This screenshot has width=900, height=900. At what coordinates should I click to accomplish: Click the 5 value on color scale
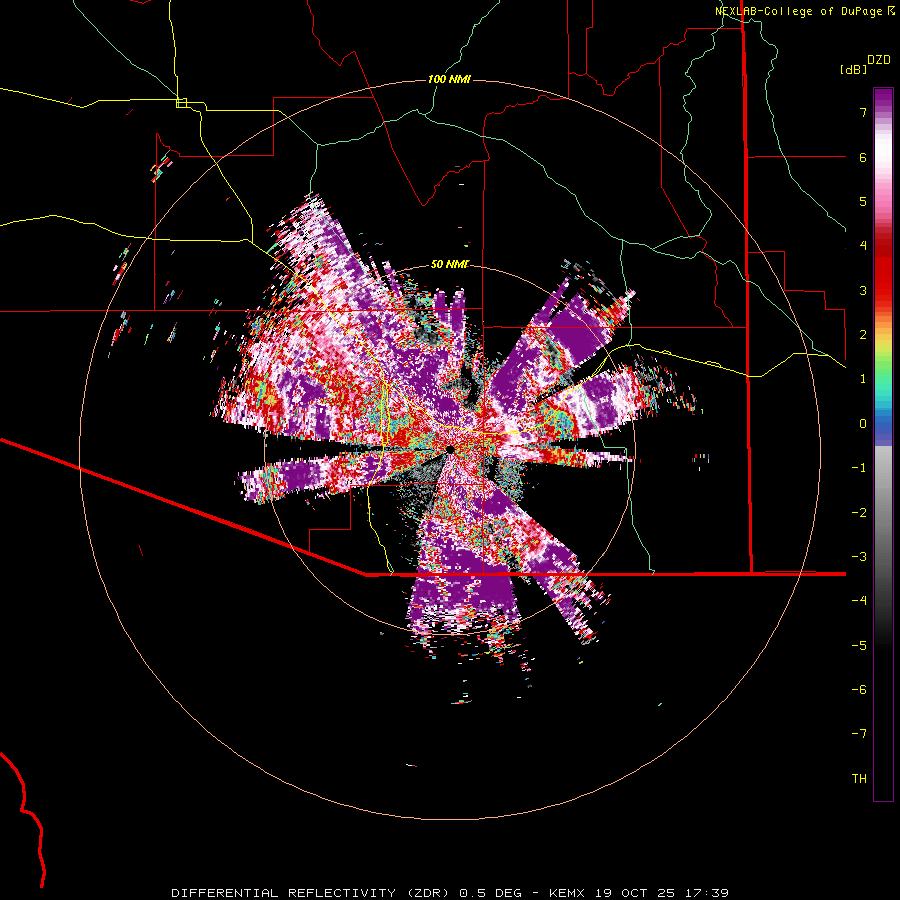pyautogui.click(x=863, y=201)
